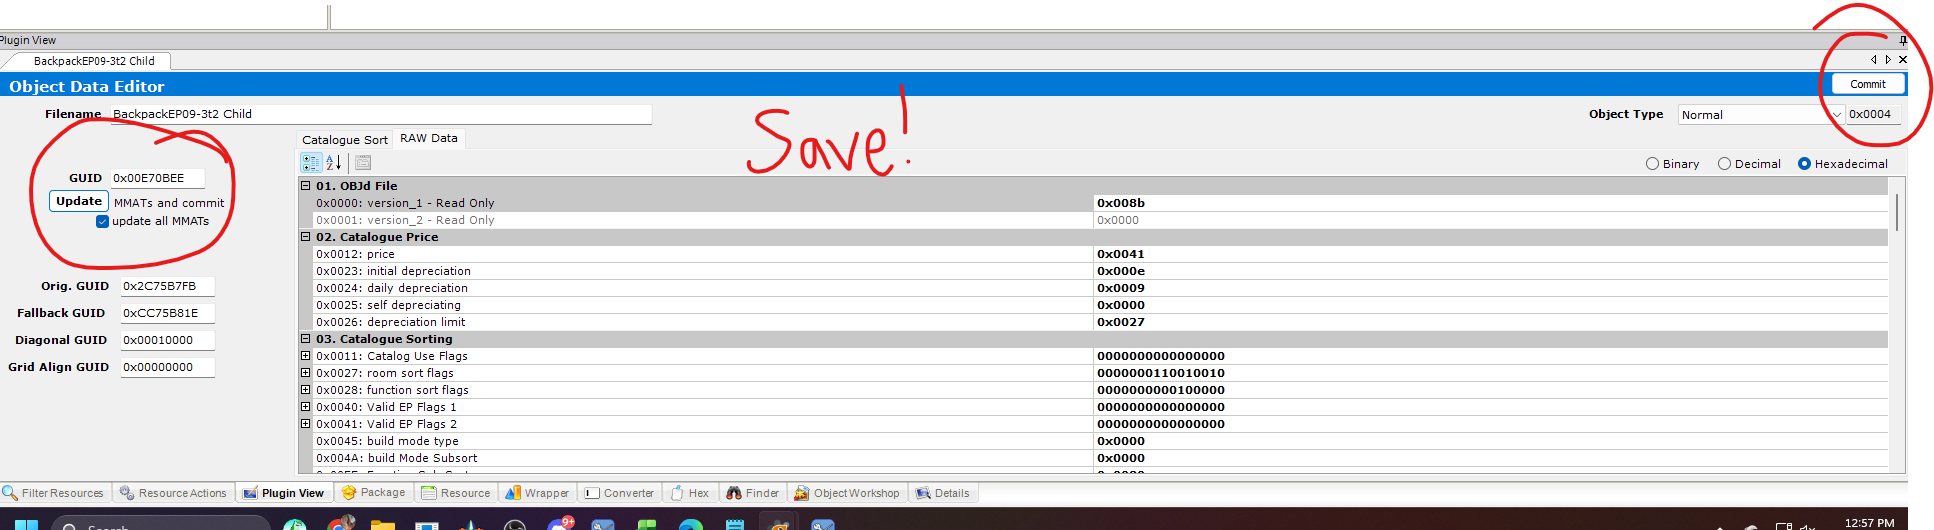This screenshot has width=1934, height=530.
Task: Switch to Catalogue Sort tab
Action: coord(345,140)
